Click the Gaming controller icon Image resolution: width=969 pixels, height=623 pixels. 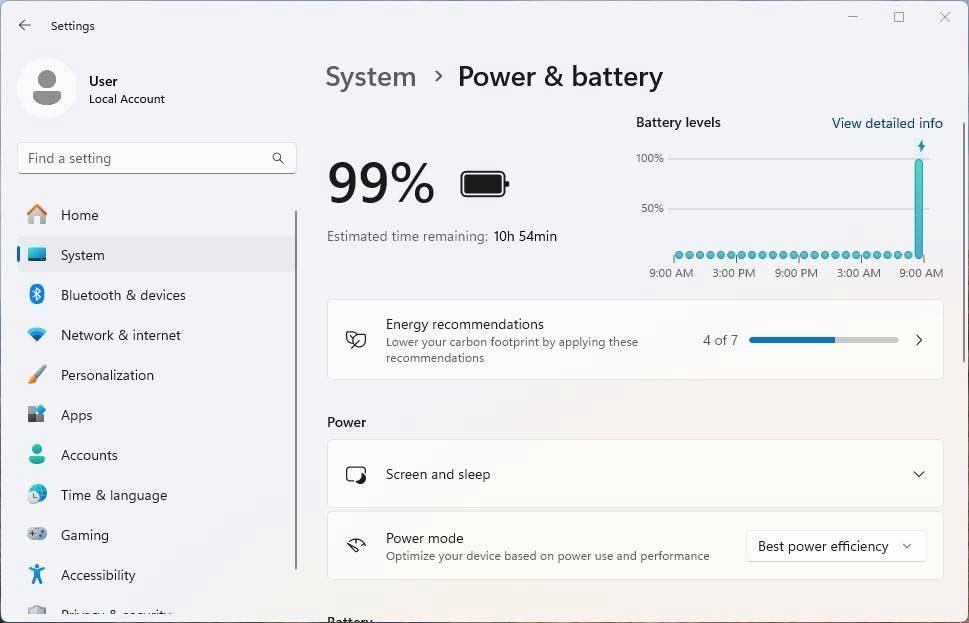tap(37, 535)
